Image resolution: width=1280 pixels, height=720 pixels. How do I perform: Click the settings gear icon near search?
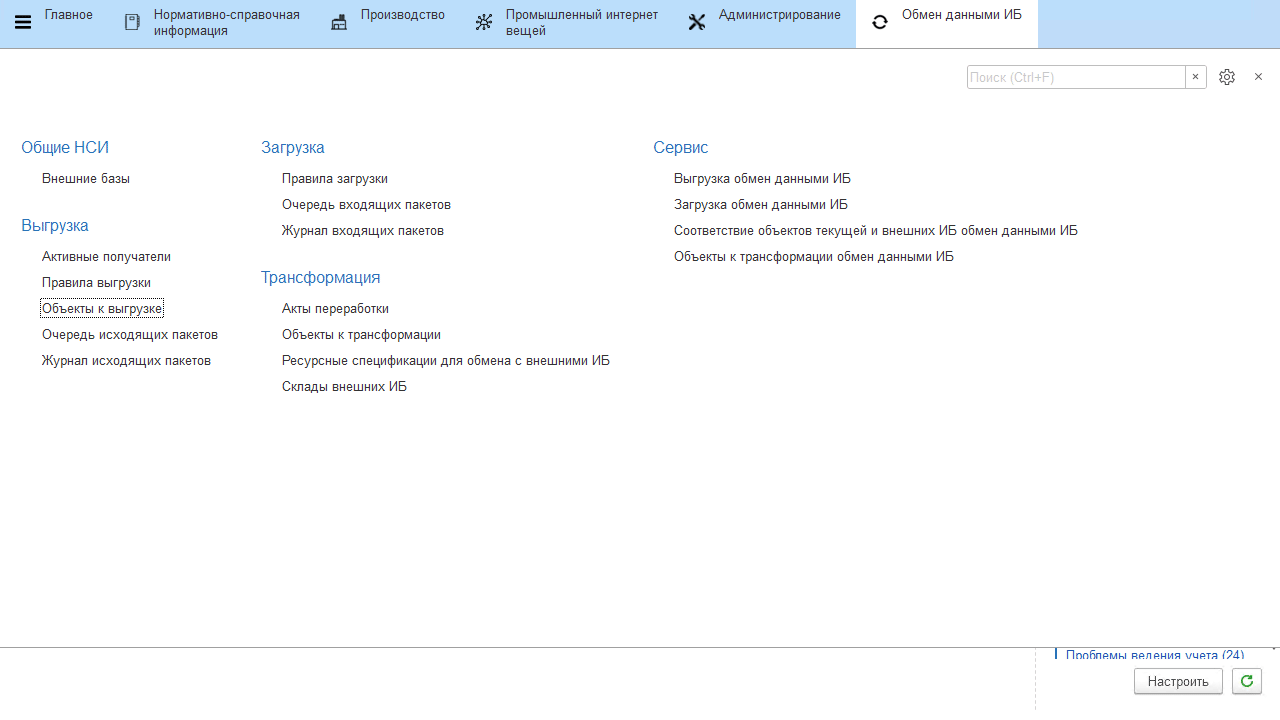click(1227, 77)
